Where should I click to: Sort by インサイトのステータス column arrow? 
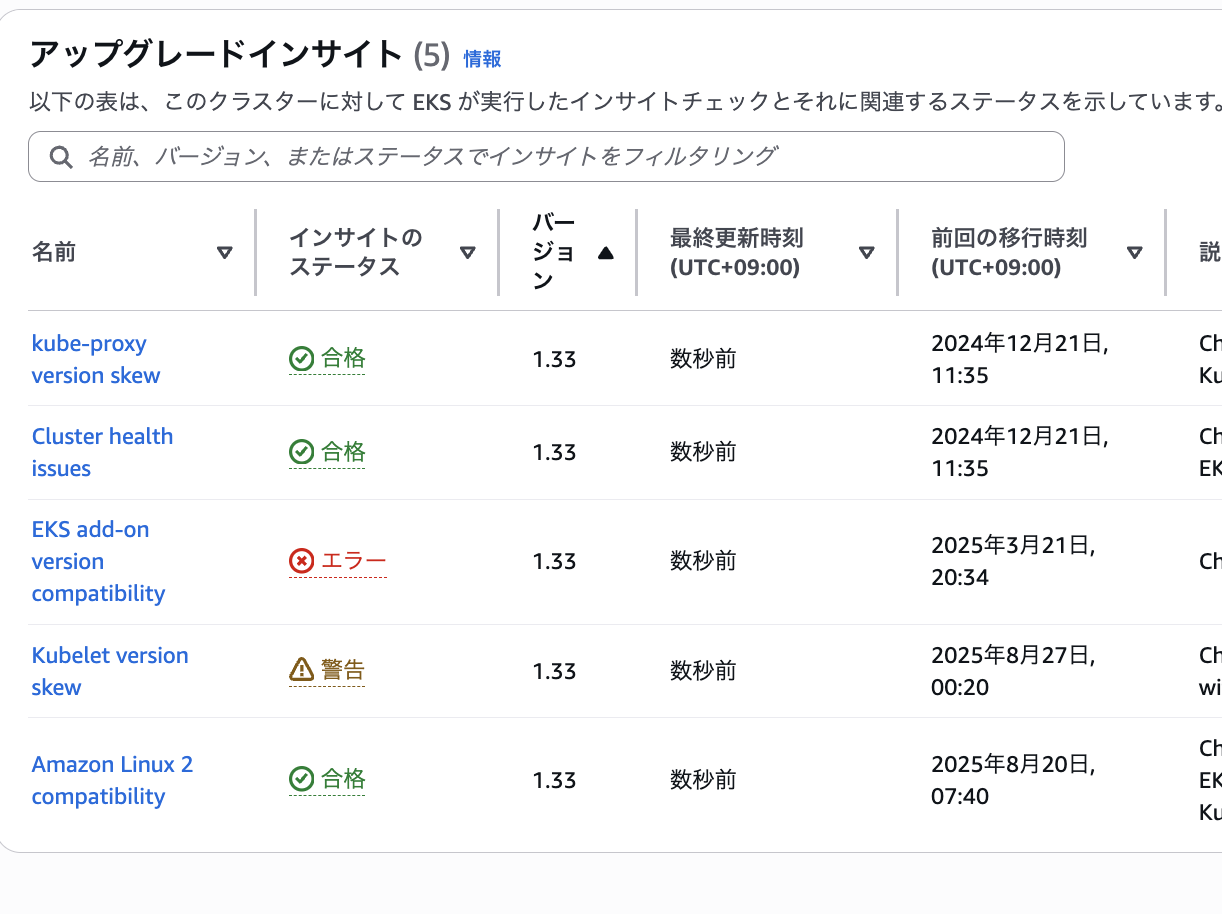[x=467, y=253]
